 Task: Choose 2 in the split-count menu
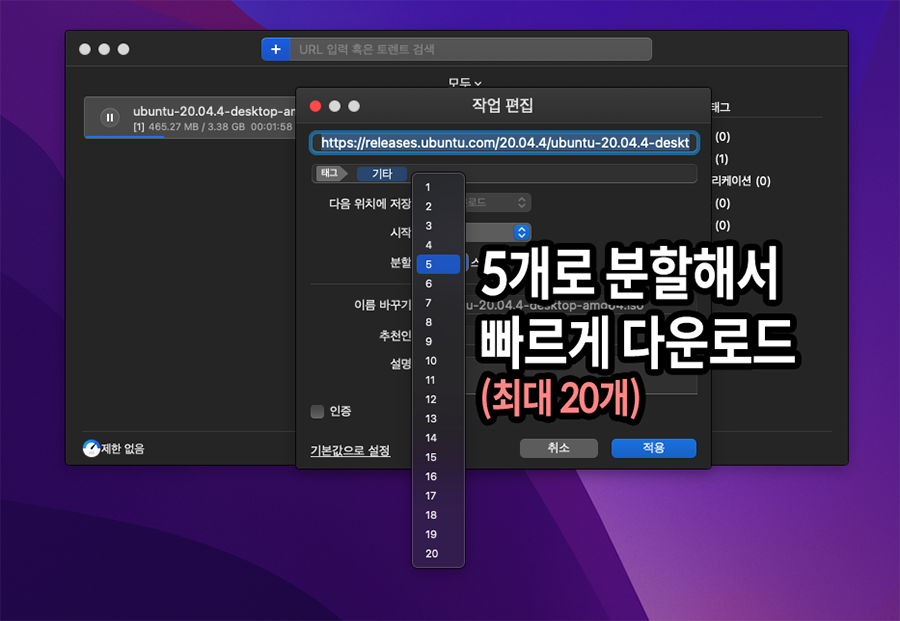click(x=439, y=206)
